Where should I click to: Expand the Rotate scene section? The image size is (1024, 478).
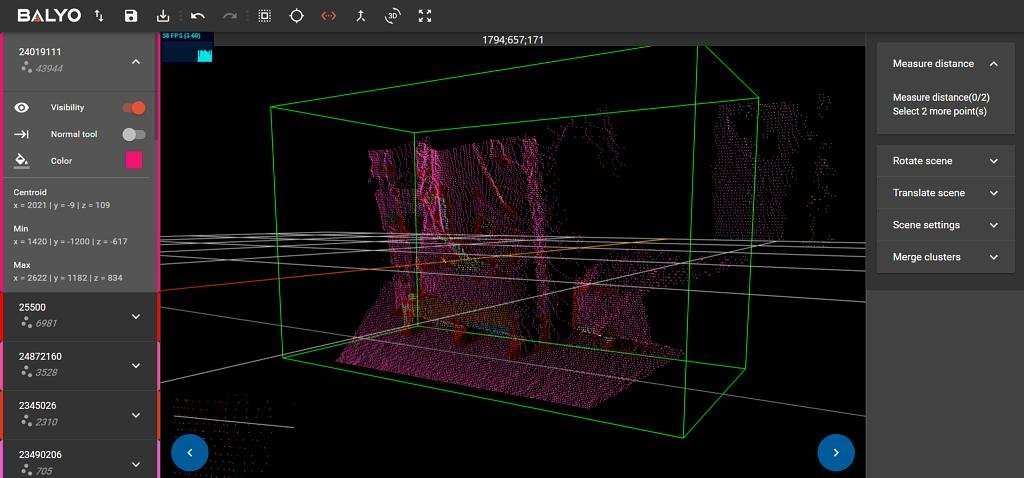(946, 161)
